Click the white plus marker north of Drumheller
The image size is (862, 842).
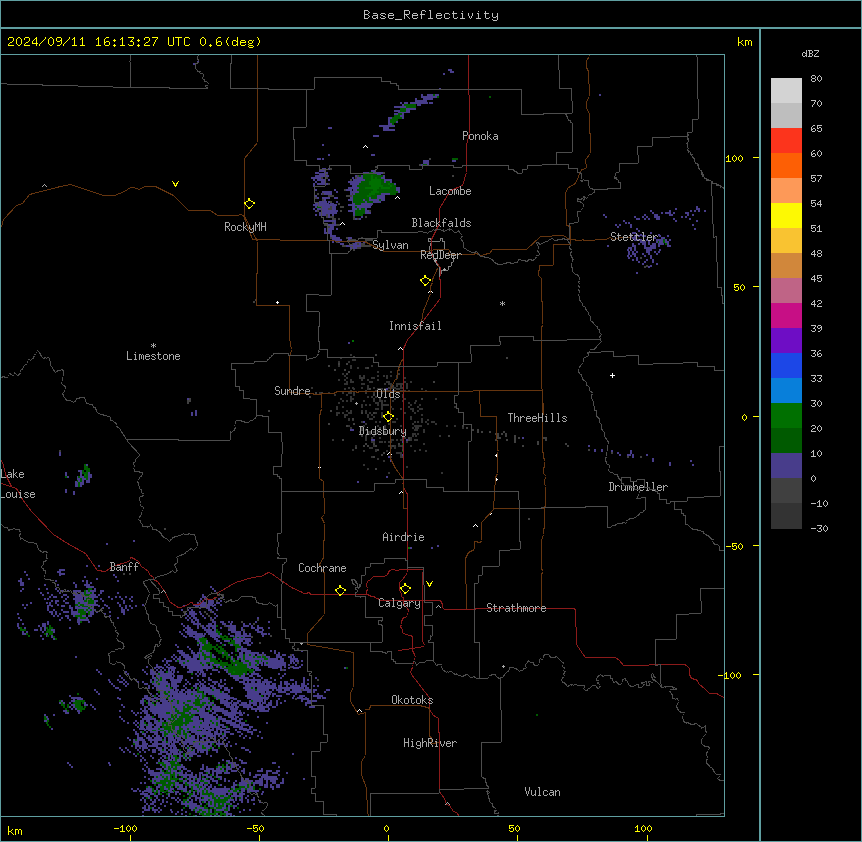tap(612, 375)
